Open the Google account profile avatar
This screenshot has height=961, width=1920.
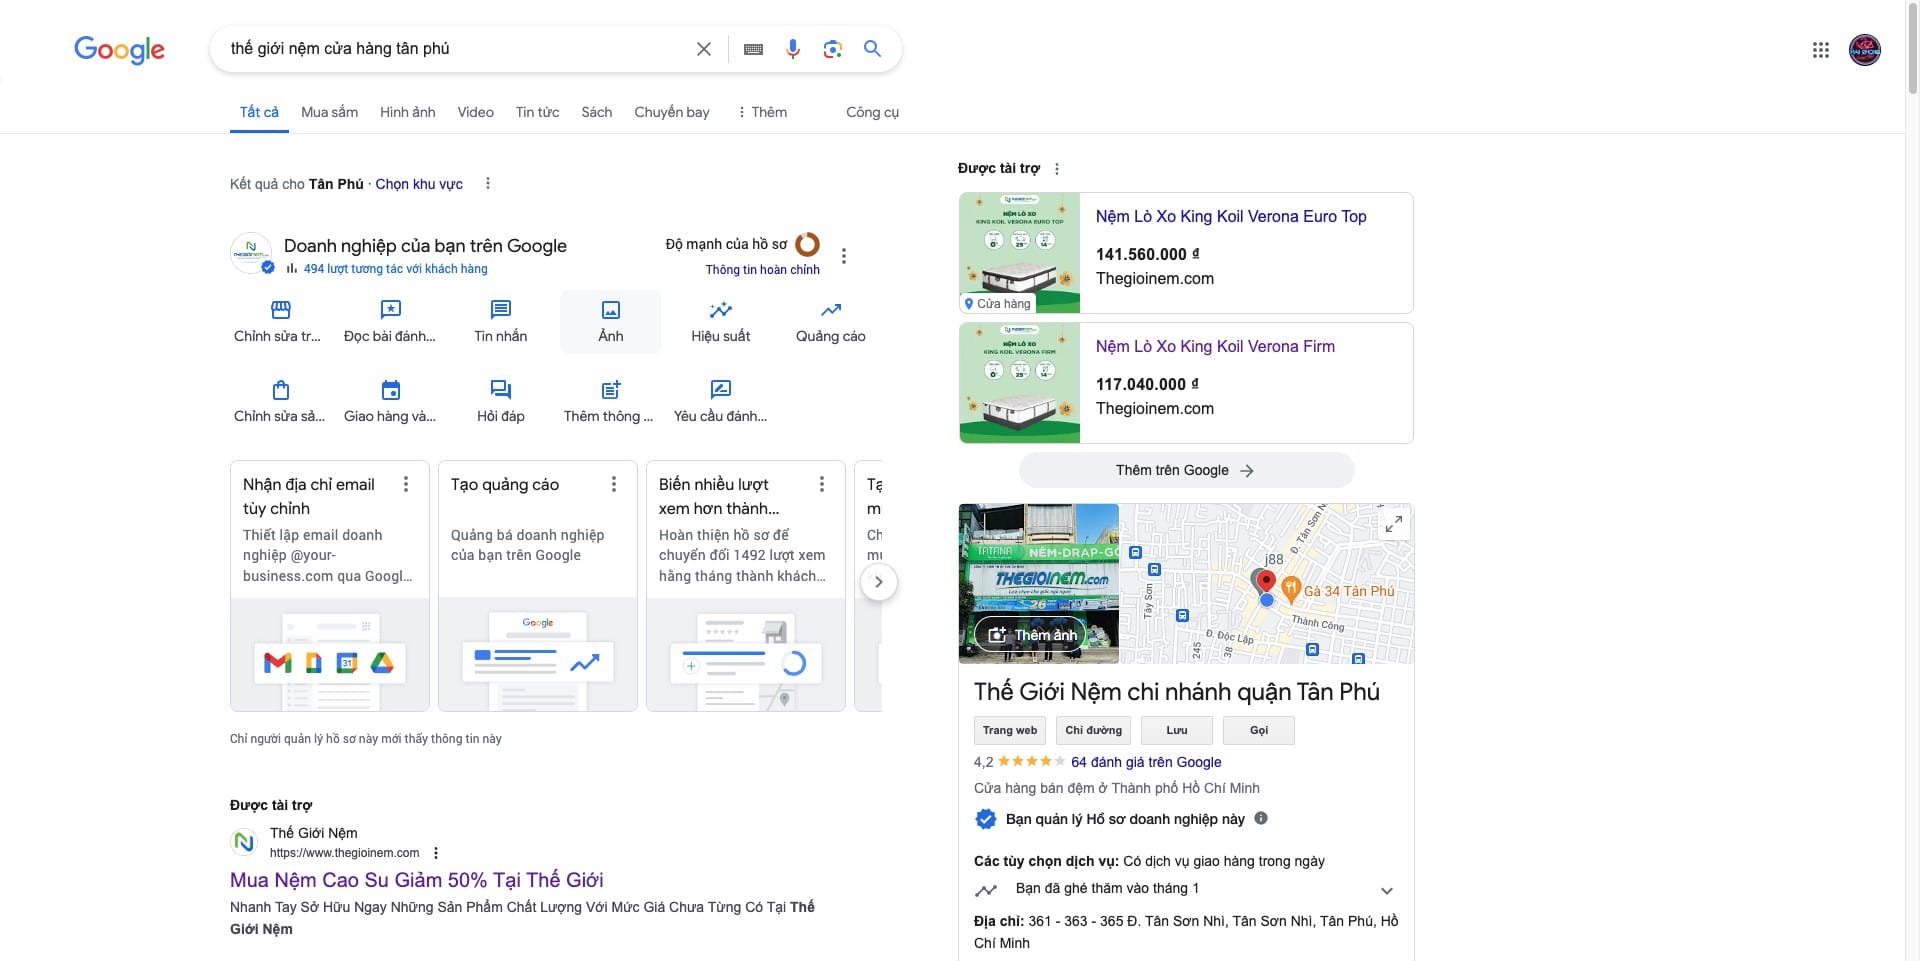tap(1865, 50)
